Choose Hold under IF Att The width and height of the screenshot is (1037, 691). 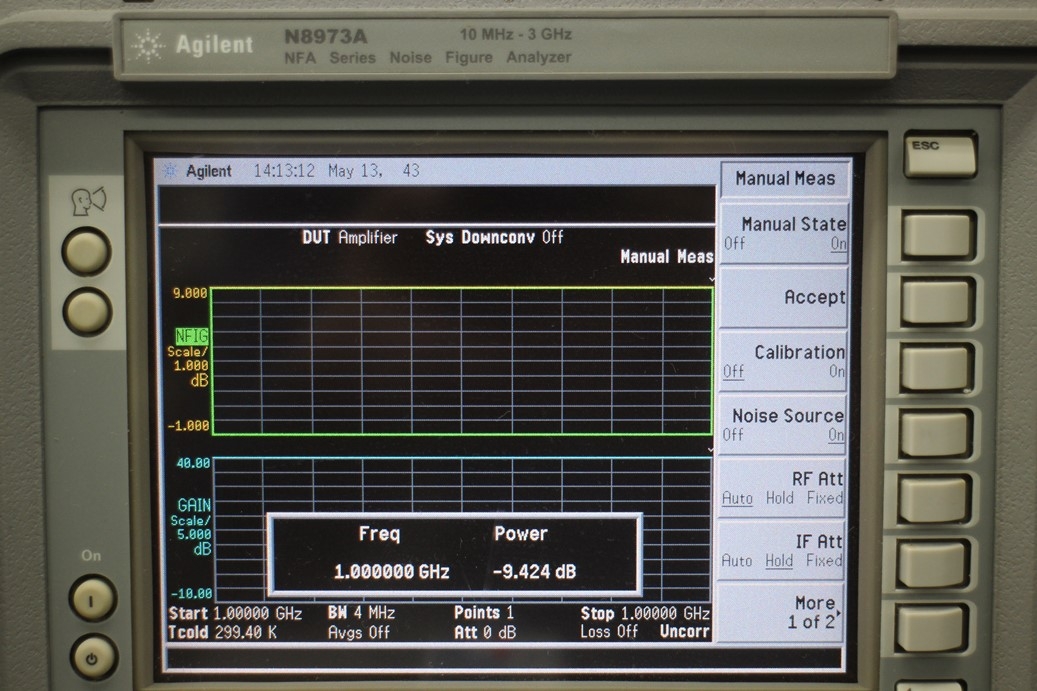click(779, 561)
